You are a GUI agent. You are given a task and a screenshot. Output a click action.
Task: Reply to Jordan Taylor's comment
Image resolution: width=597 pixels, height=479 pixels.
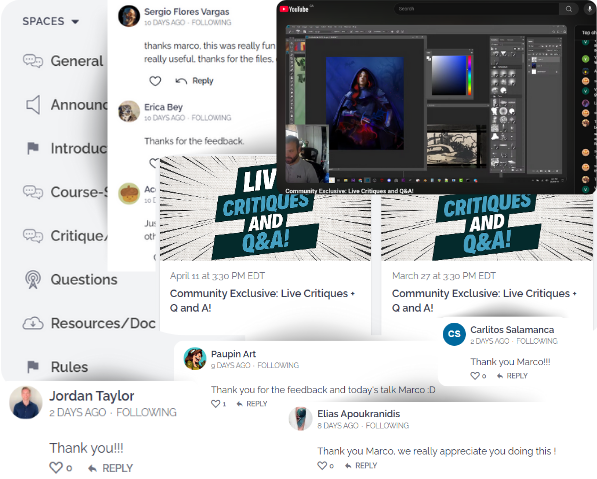pos(110,468)
